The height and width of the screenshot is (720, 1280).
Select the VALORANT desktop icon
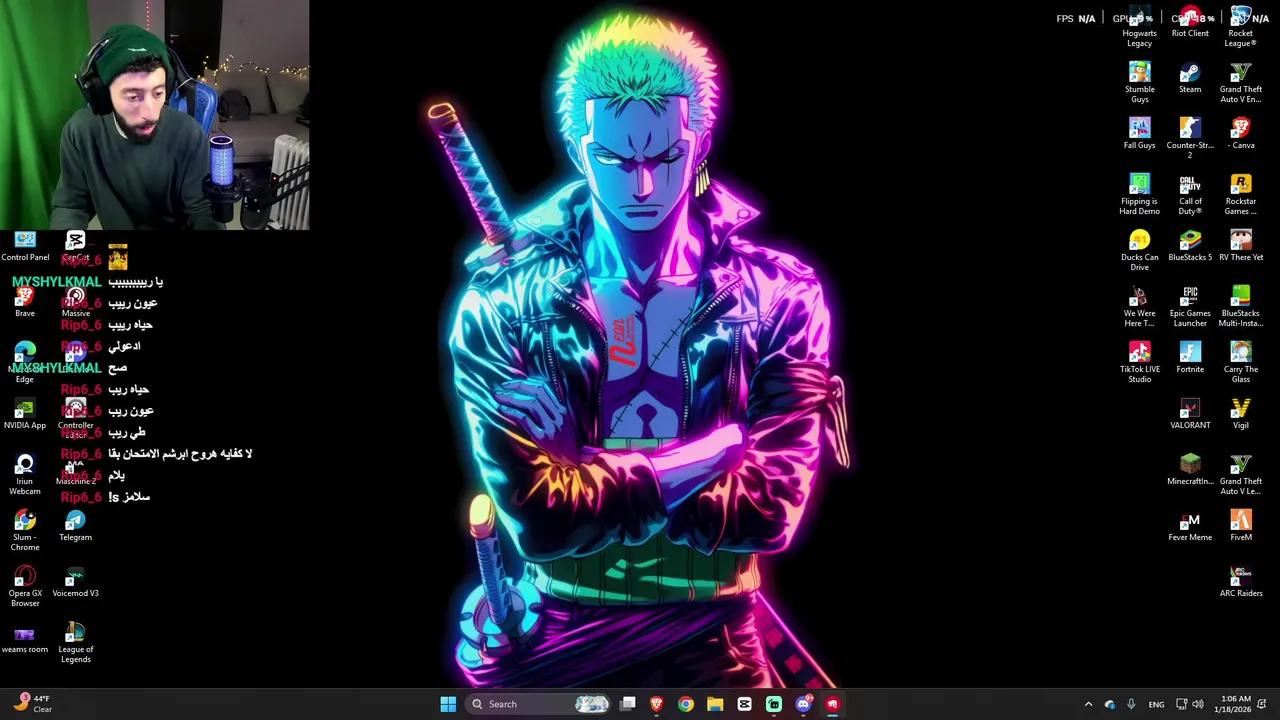[1190, 414]
